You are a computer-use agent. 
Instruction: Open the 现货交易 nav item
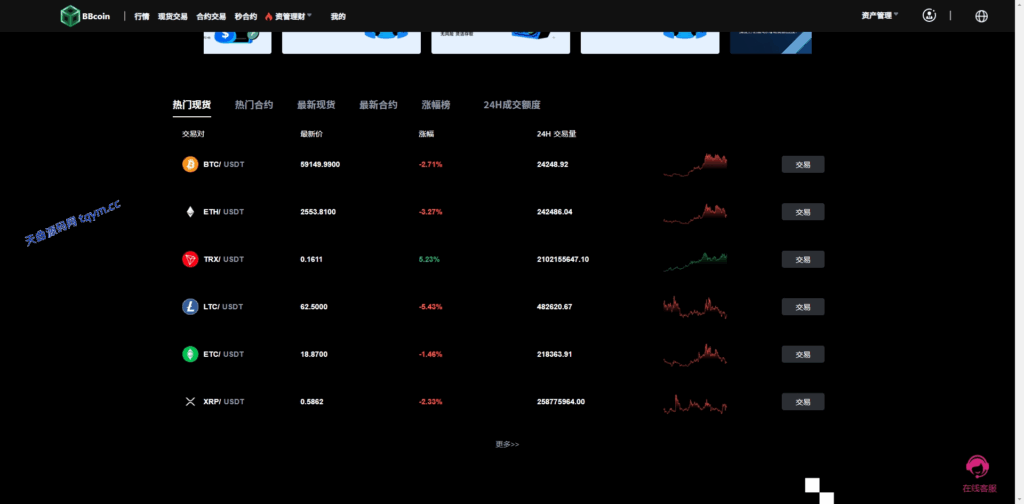pos(172,16)
